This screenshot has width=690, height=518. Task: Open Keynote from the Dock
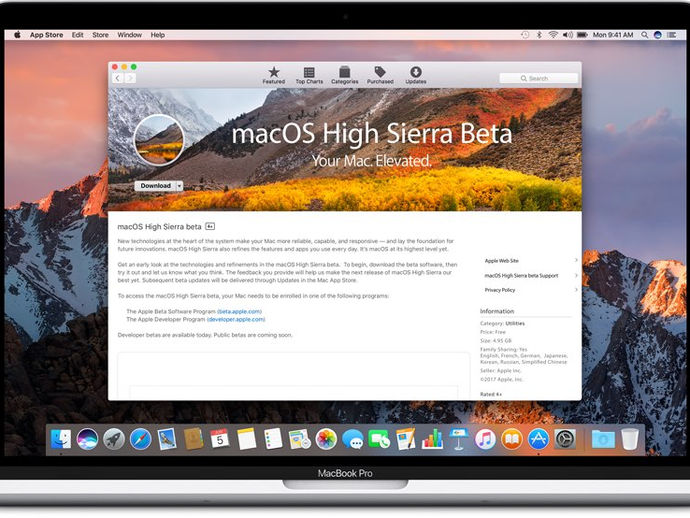tap(459, 439)
